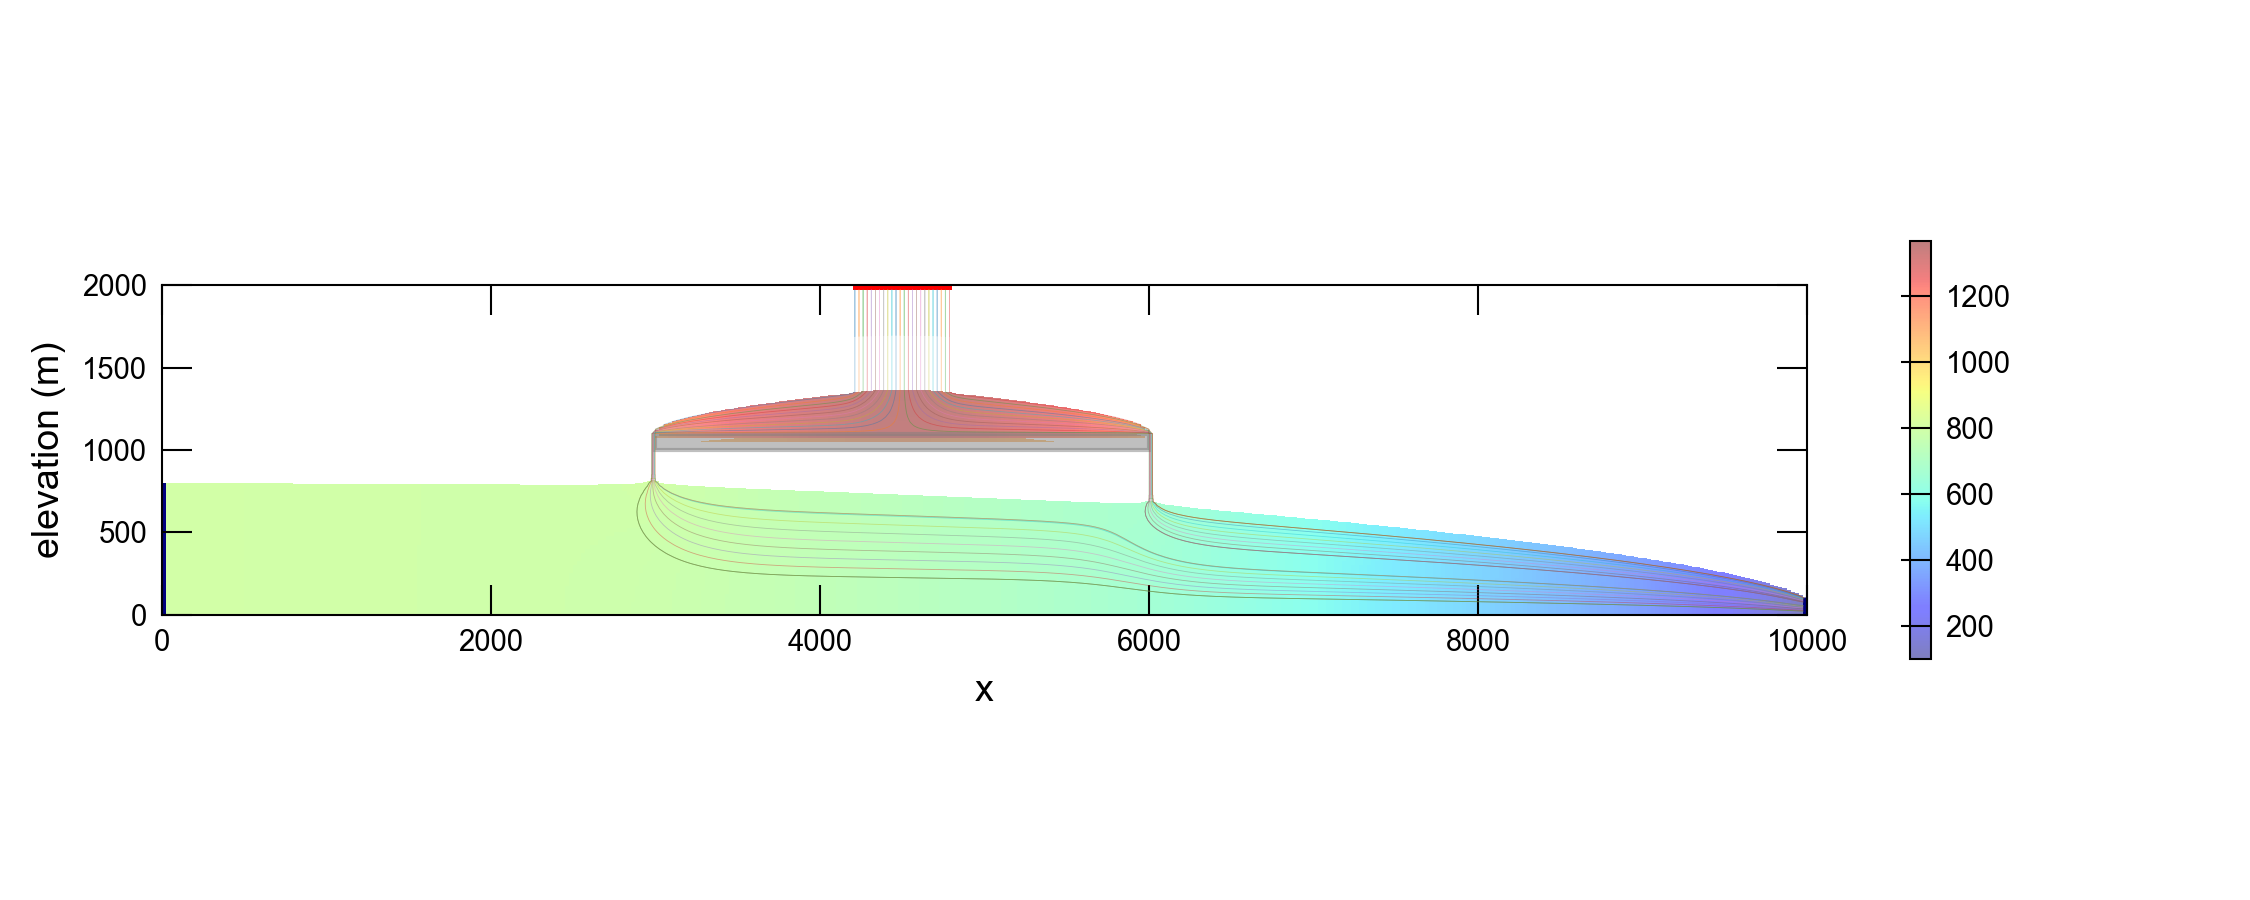Click the colorbar label 800
2250x900 pixels.
tap(1969, 429)
